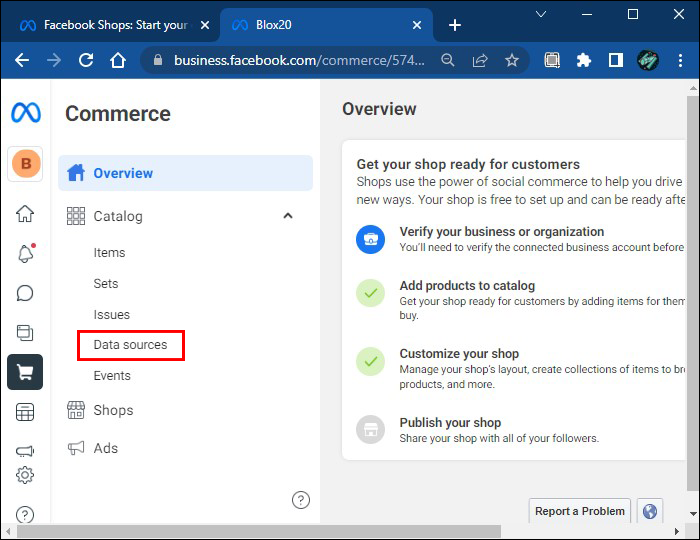
Task: Open the browser tab search dropdown arrow
Action: tap(541, 15)
